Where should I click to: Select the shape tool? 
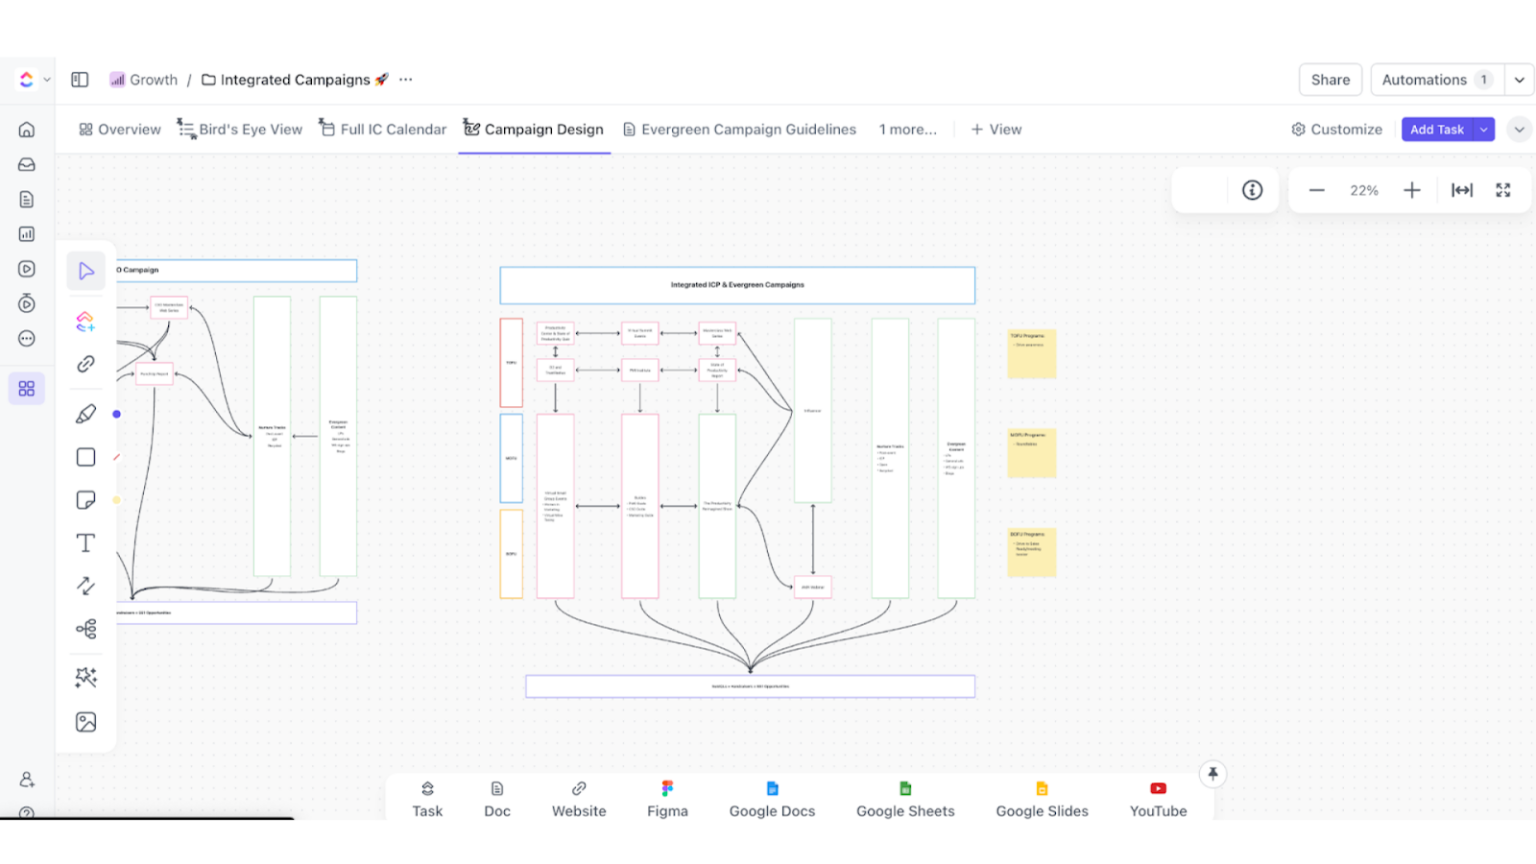[86, 456]
